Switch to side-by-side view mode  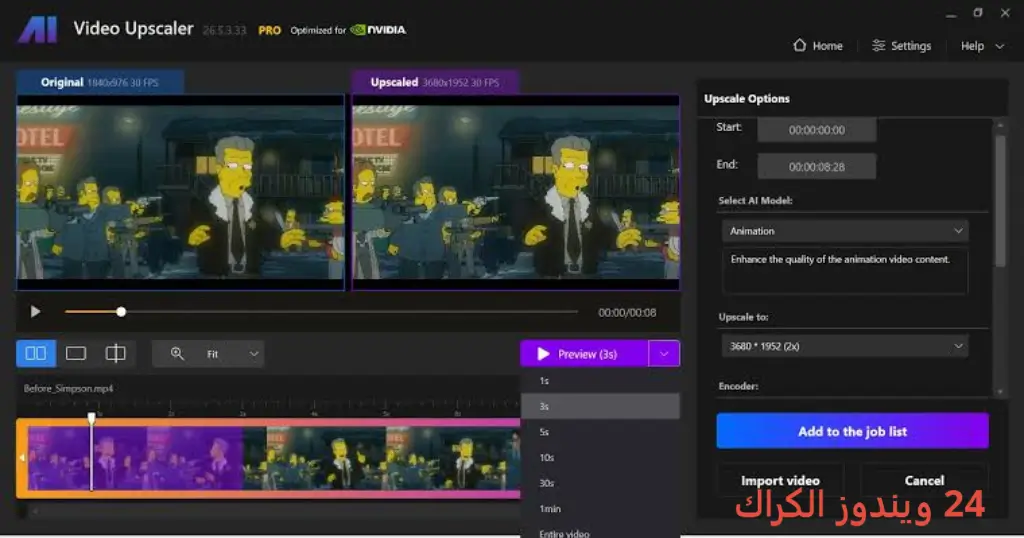pyautogui.click(x=36, y=353)
